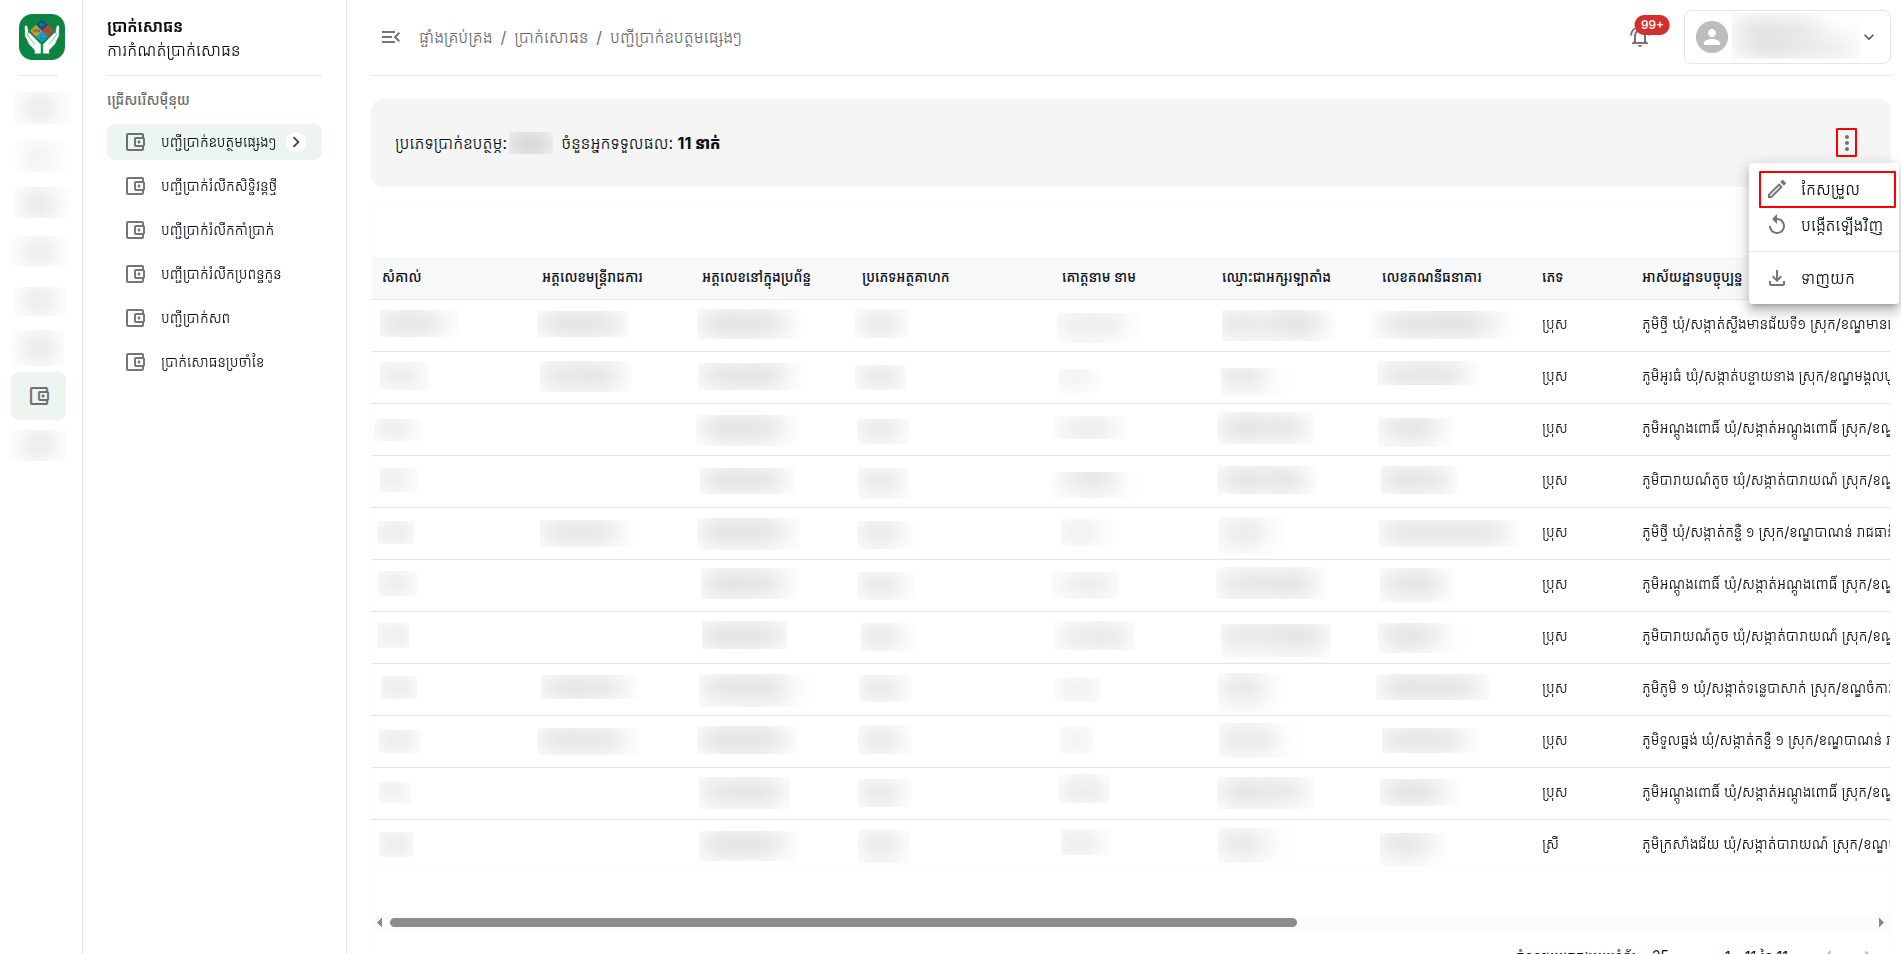1901x954 pixels.
Task: Click the address starting ភូមិភូមិ ១
Action: 1766,689
